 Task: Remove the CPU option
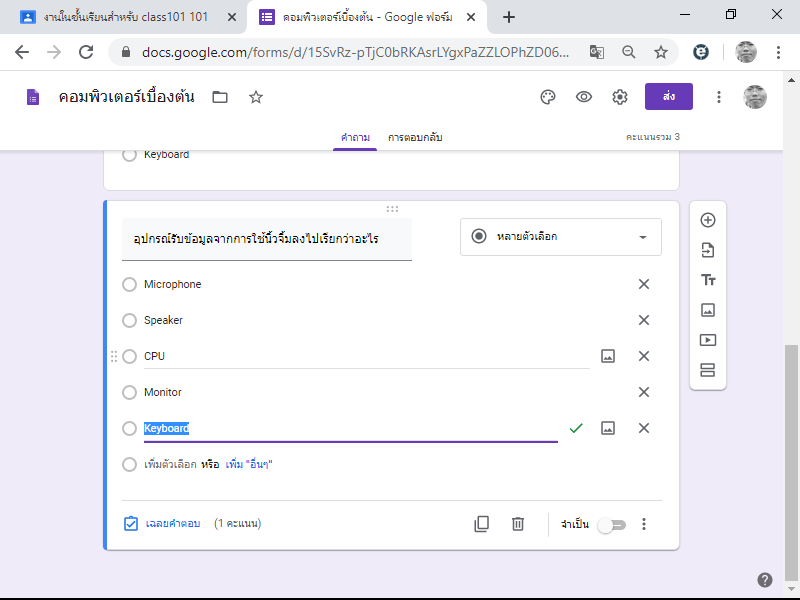(644, 356)
